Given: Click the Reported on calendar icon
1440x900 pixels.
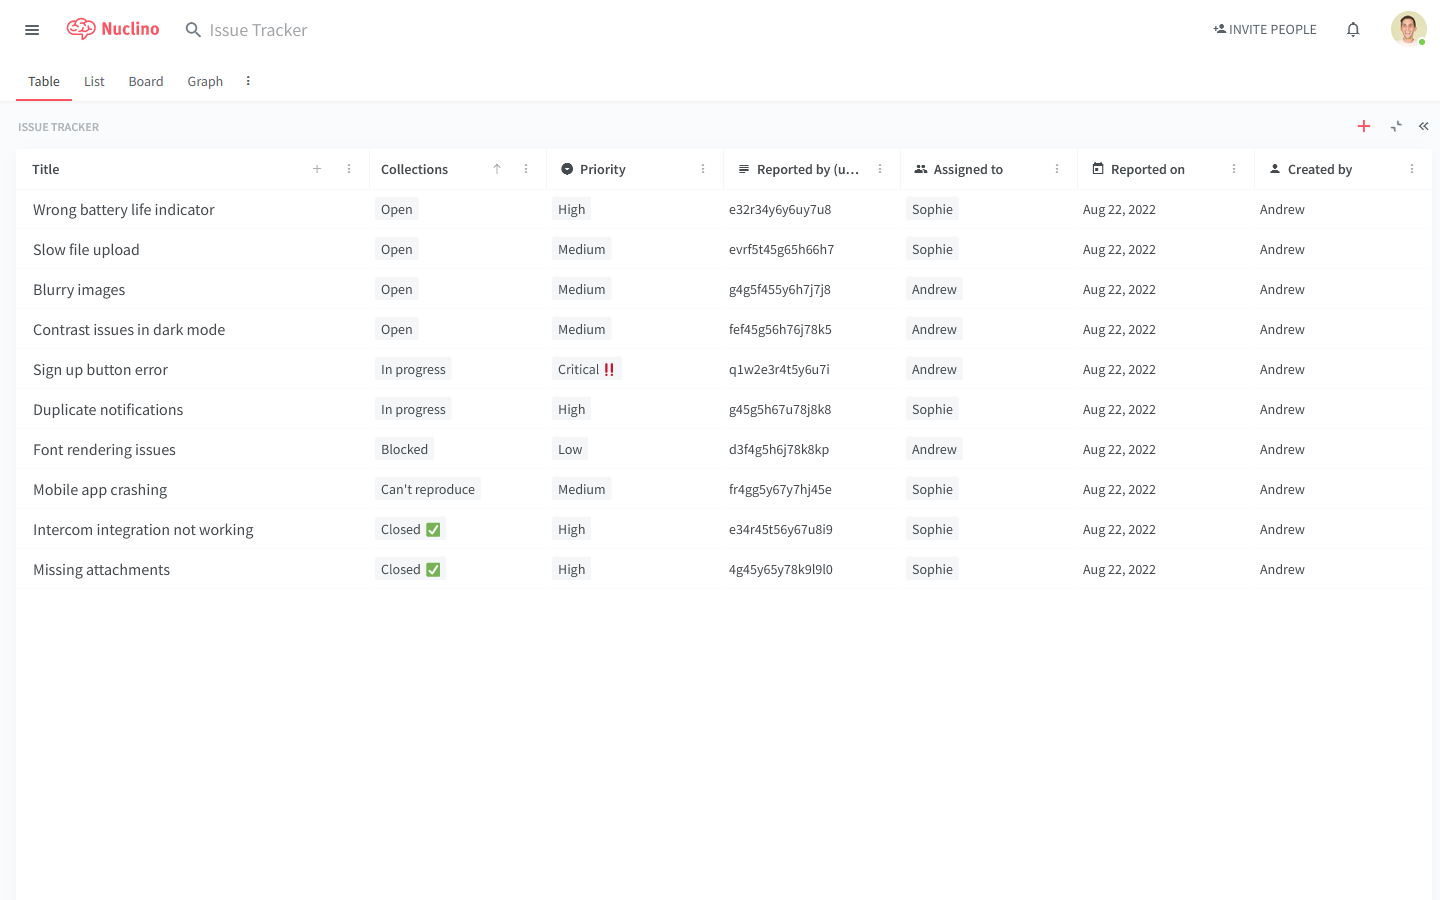Looking at the screenshot, I should (1098, 169).
